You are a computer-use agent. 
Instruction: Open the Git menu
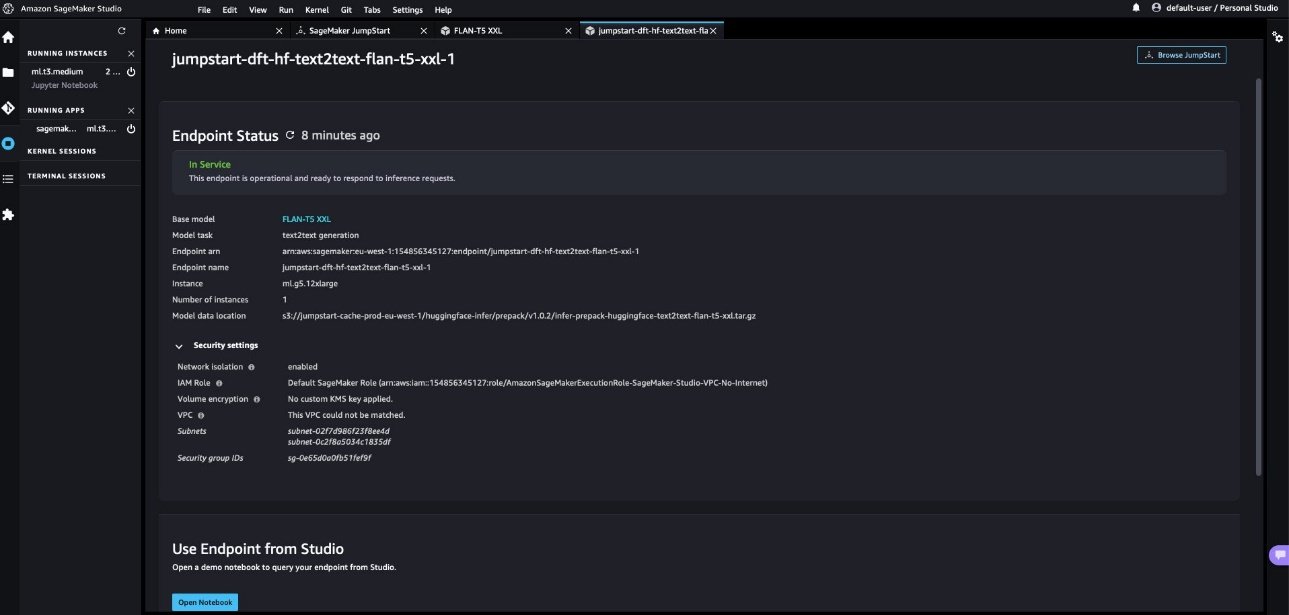(x=346, y=9)
